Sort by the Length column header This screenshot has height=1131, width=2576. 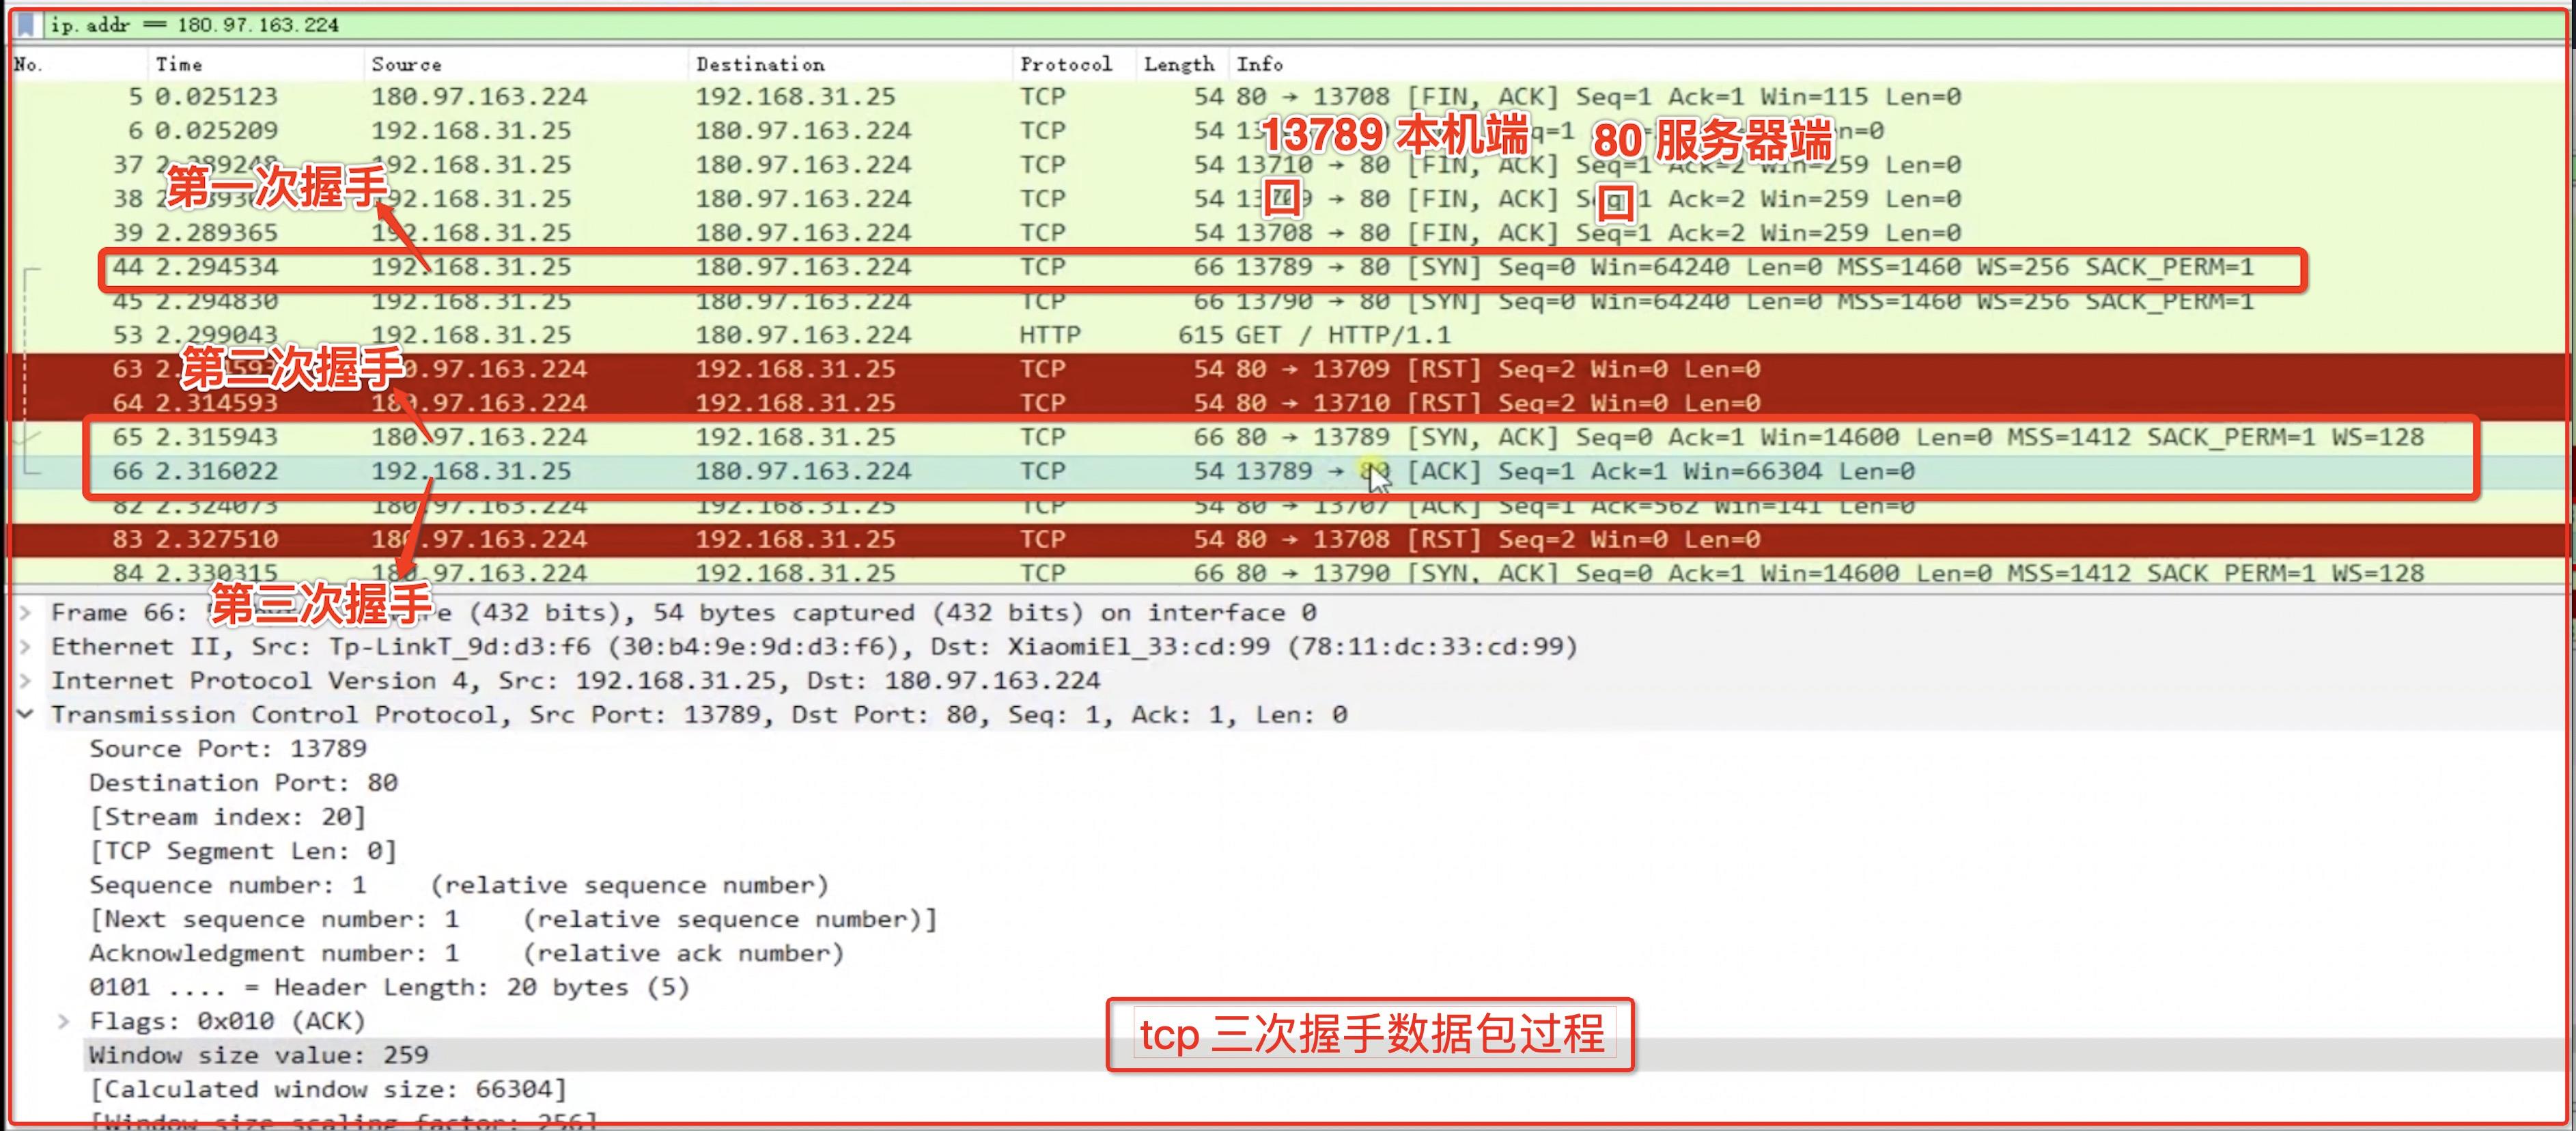click(1181, 64)
